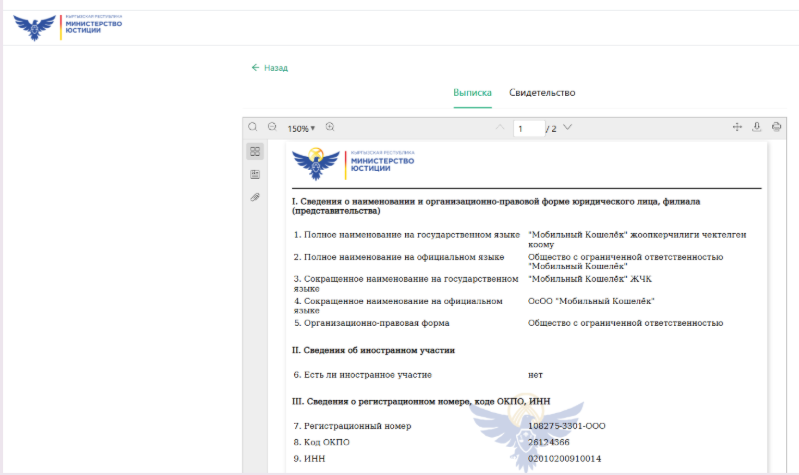The width and height of the screenshot is (799, 475).
Task: Click the search icon in PDF toolbar
Action: [x=253, y=127]
